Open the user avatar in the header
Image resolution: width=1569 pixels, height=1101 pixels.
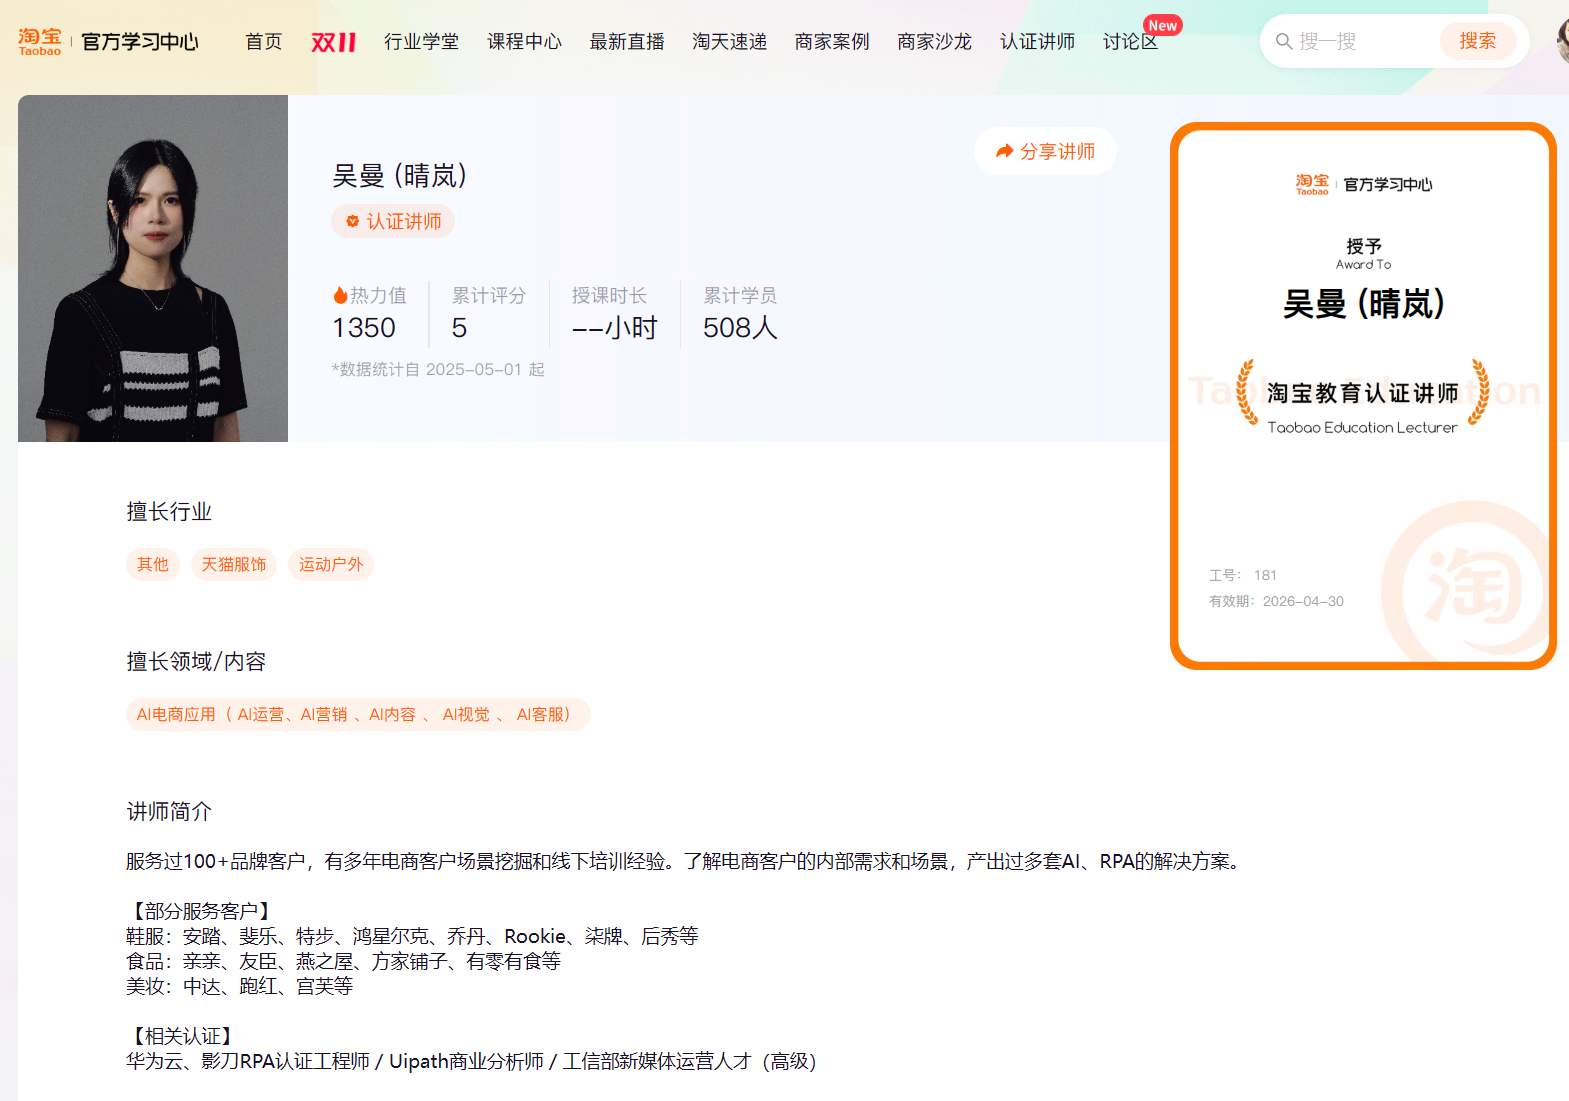1562,41
